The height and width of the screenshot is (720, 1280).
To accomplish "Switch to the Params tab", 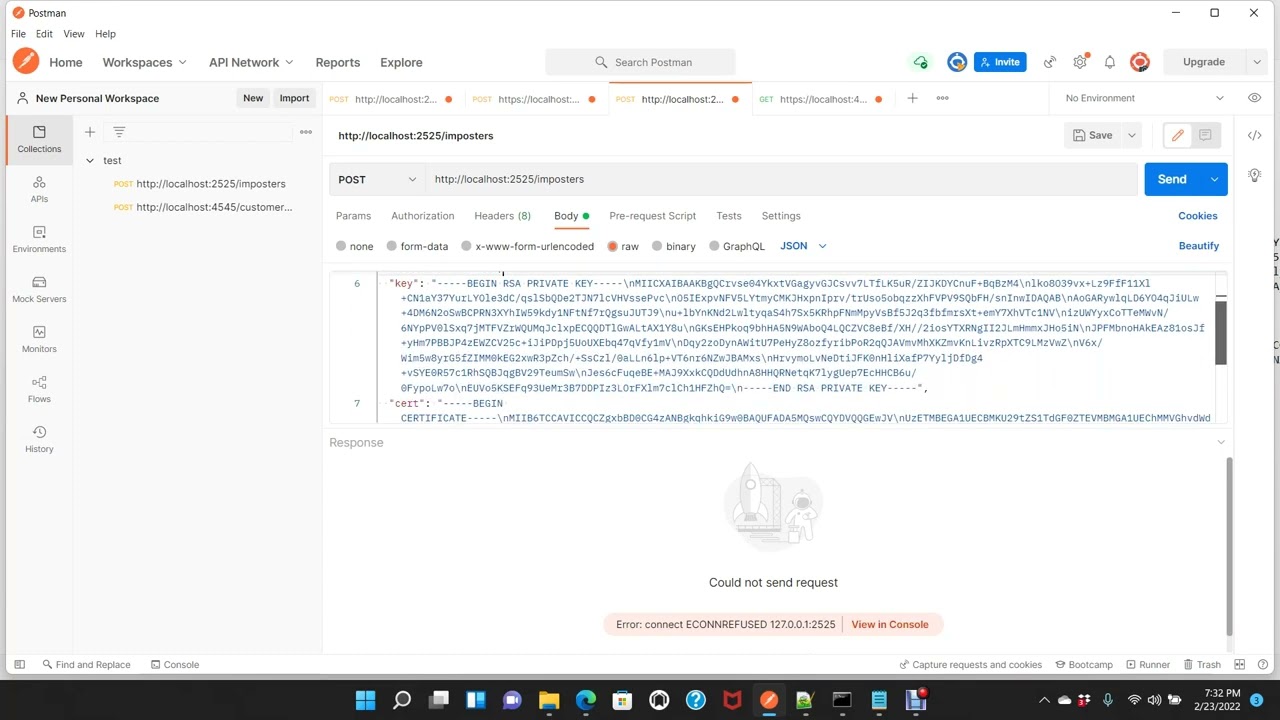I will pyautogui.click(x=353, y=216).
